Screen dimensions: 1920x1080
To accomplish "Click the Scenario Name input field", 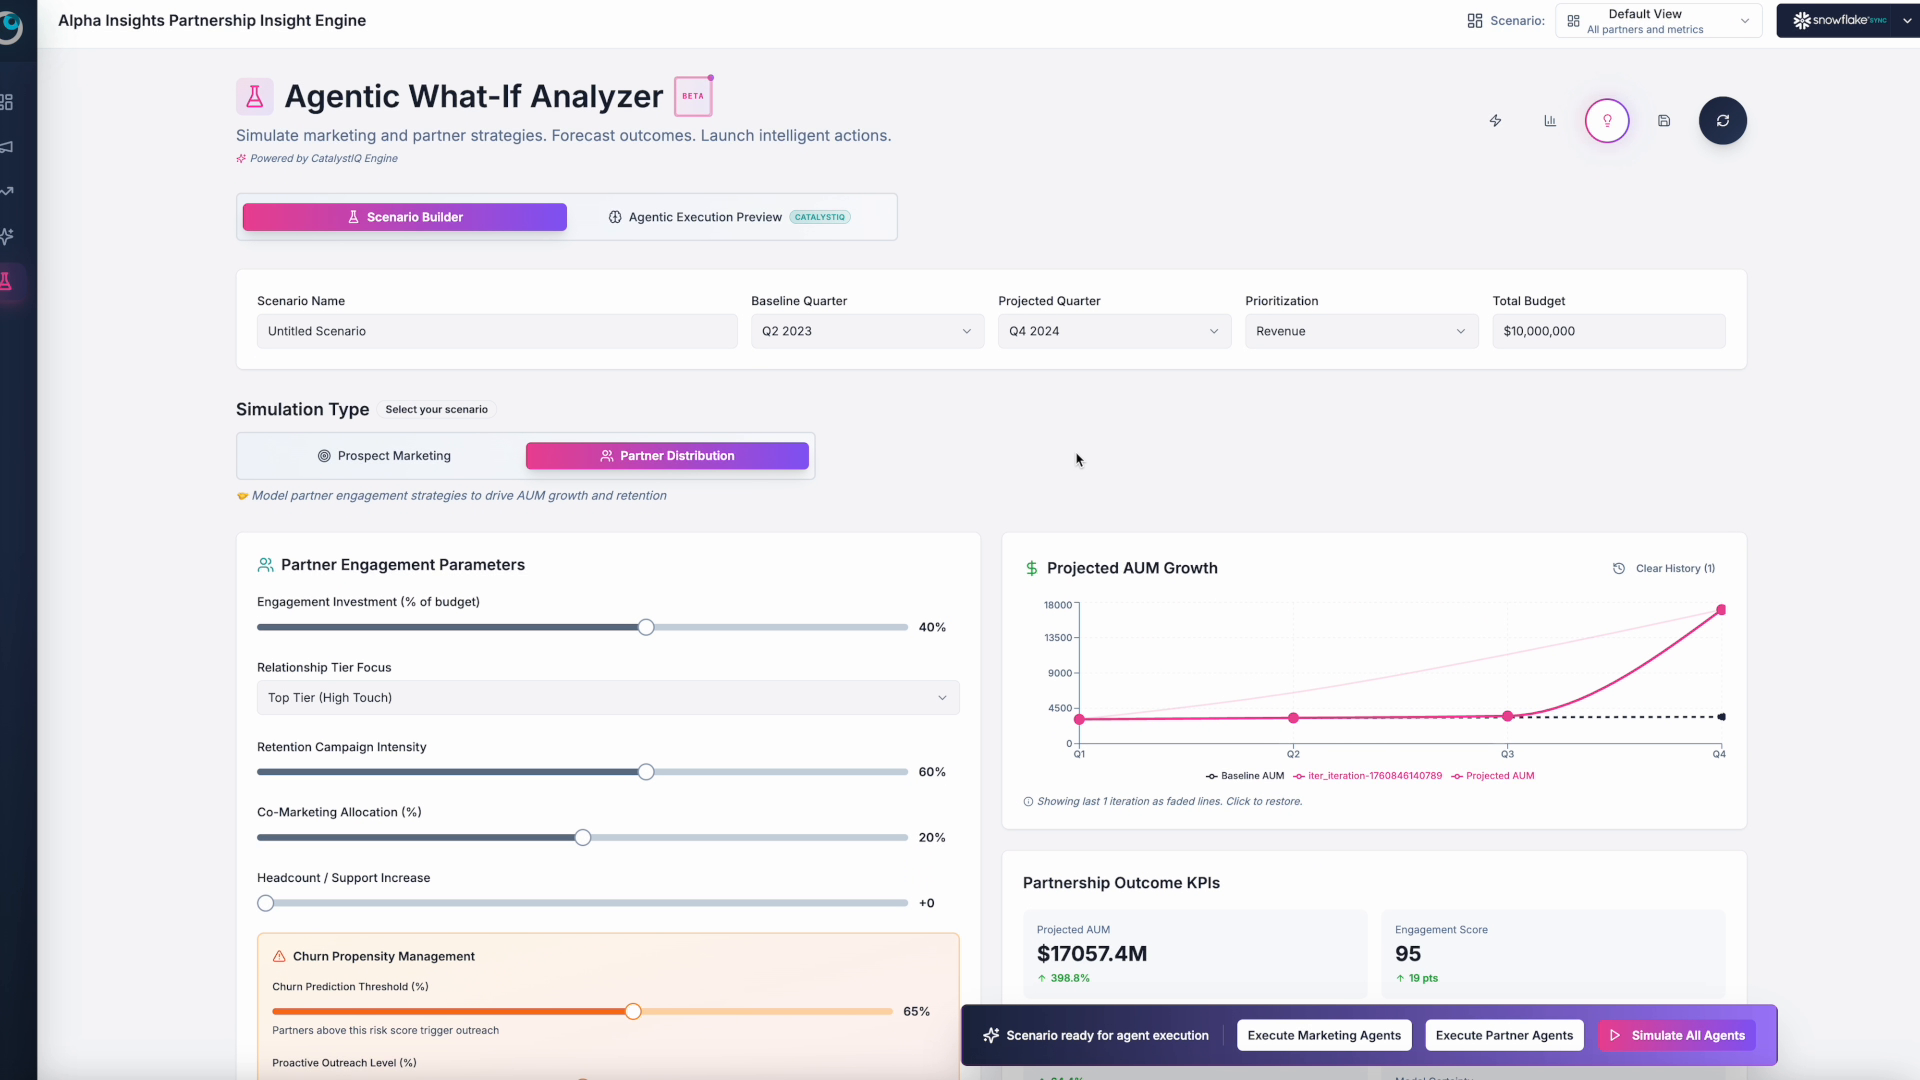I will 496,331.
